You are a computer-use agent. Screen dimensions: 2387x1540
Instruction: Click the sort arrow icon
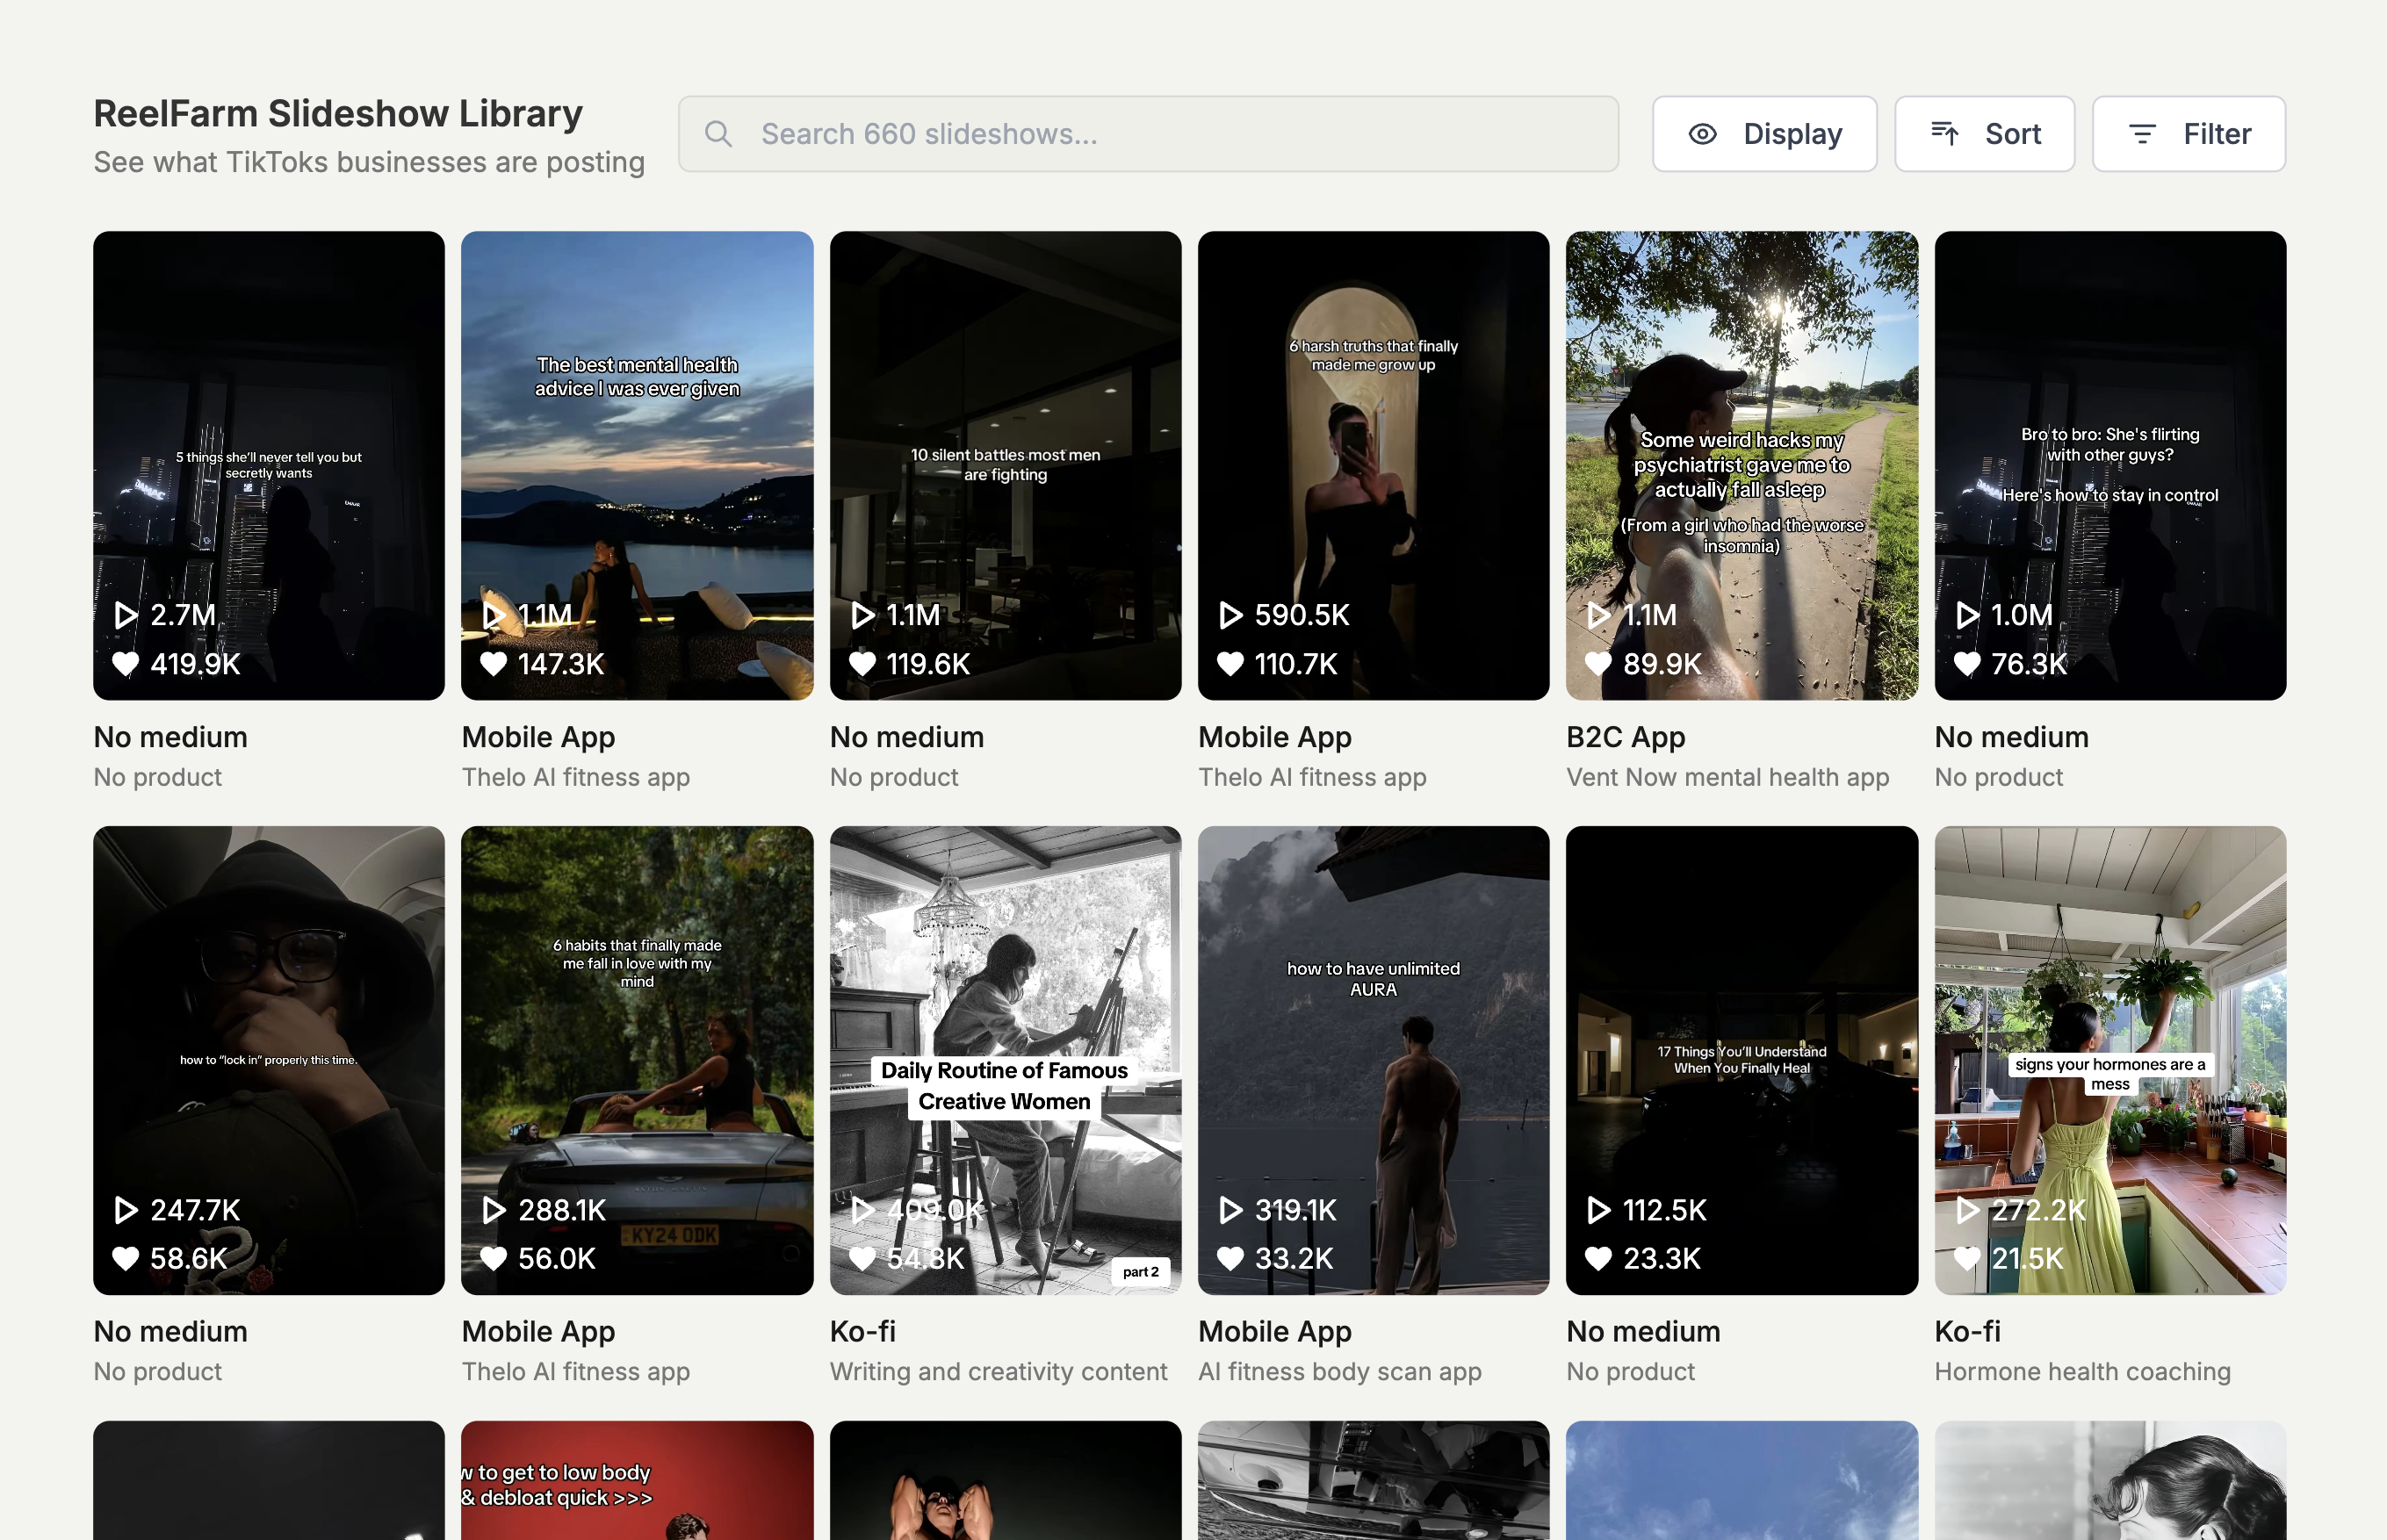pyautogui.click(x=1944, y=134)
